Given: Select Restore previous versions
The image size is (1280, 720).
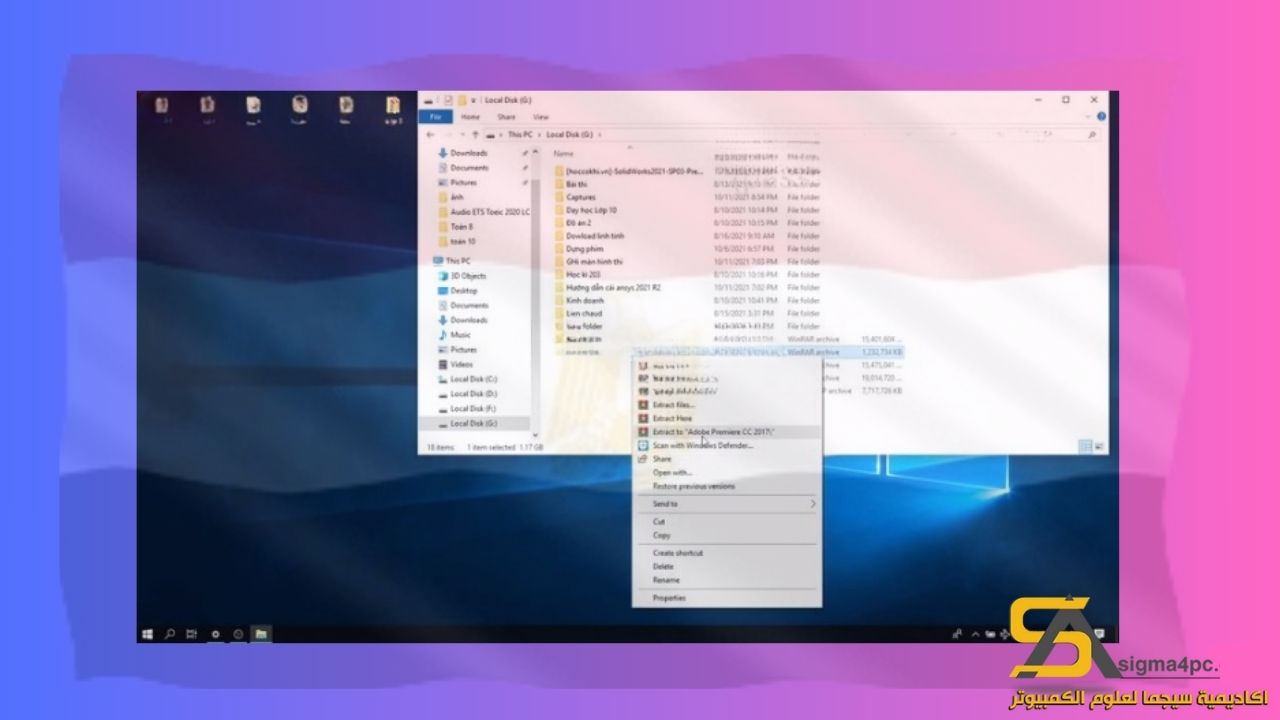Looking at the screenshot, I should click(x=727, y=486).
